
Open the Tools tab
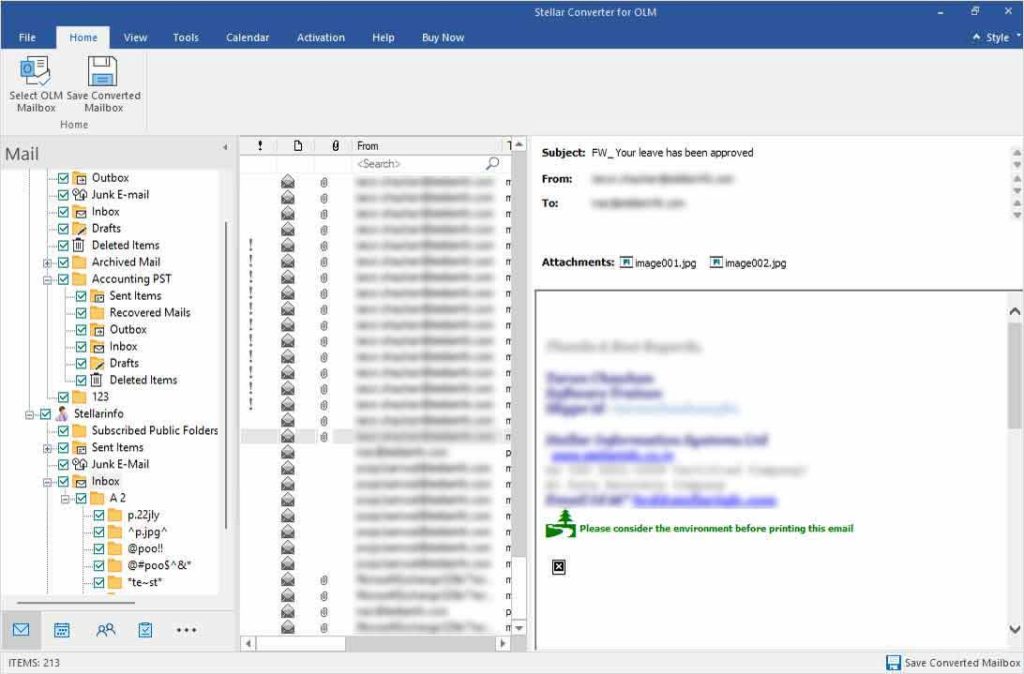[x=185, y=37]
